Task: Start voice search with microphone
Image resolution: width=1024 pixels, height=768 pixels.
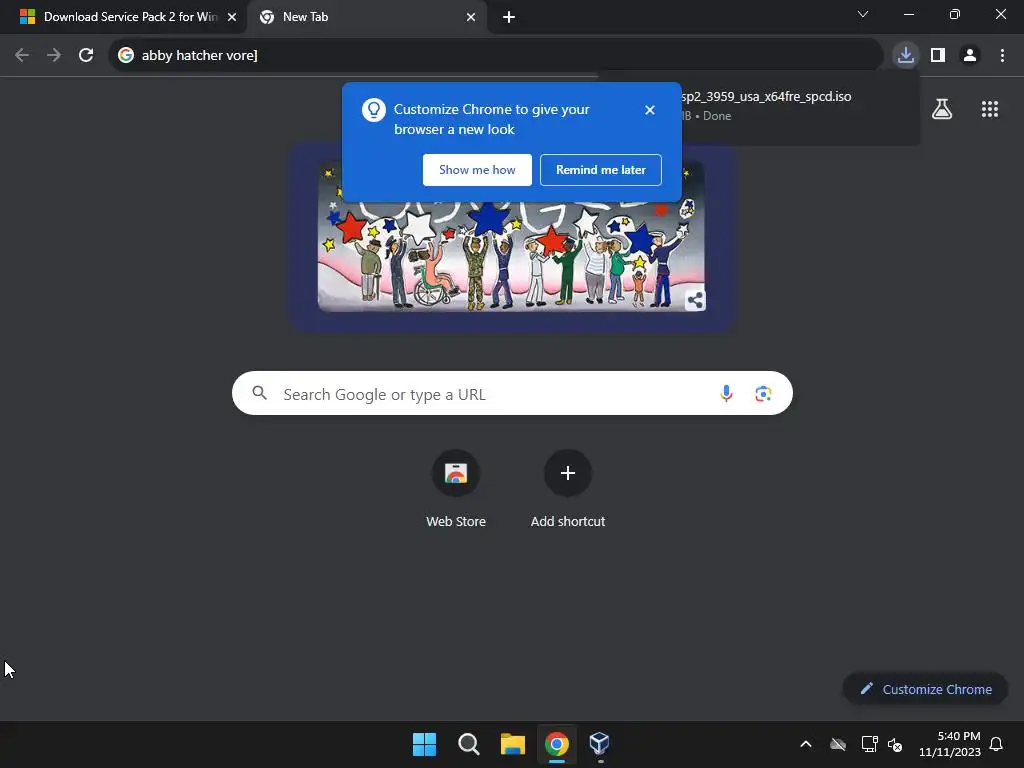Action: tap(726, 393)
